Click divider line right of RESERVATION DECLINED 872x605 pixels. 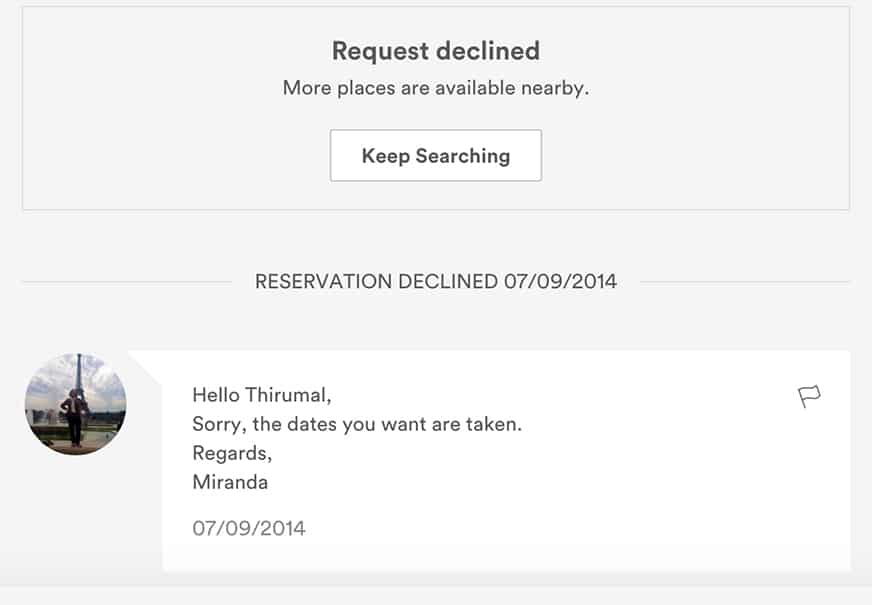point(745,282)
